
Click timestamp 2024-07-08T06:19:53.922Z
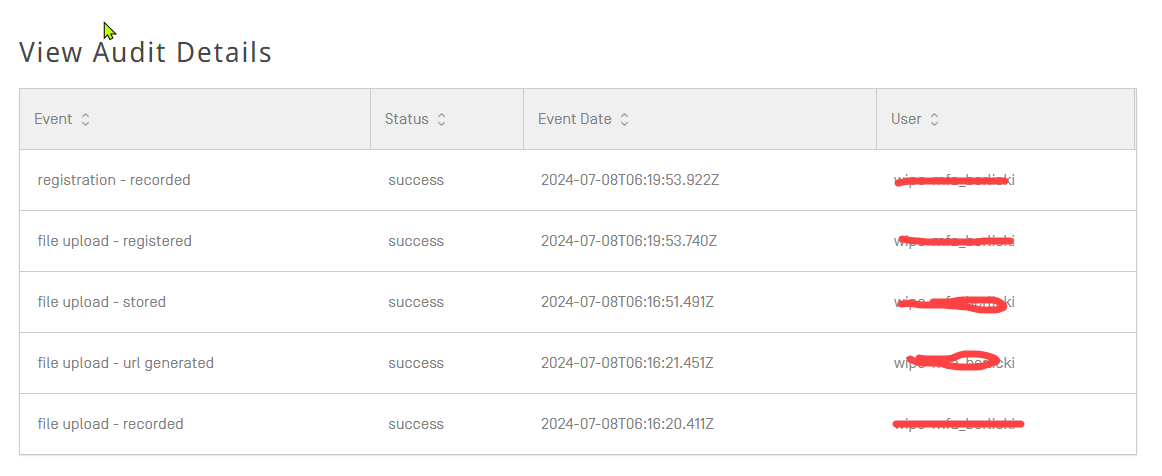pyautogui.click(x=629, y=180)
